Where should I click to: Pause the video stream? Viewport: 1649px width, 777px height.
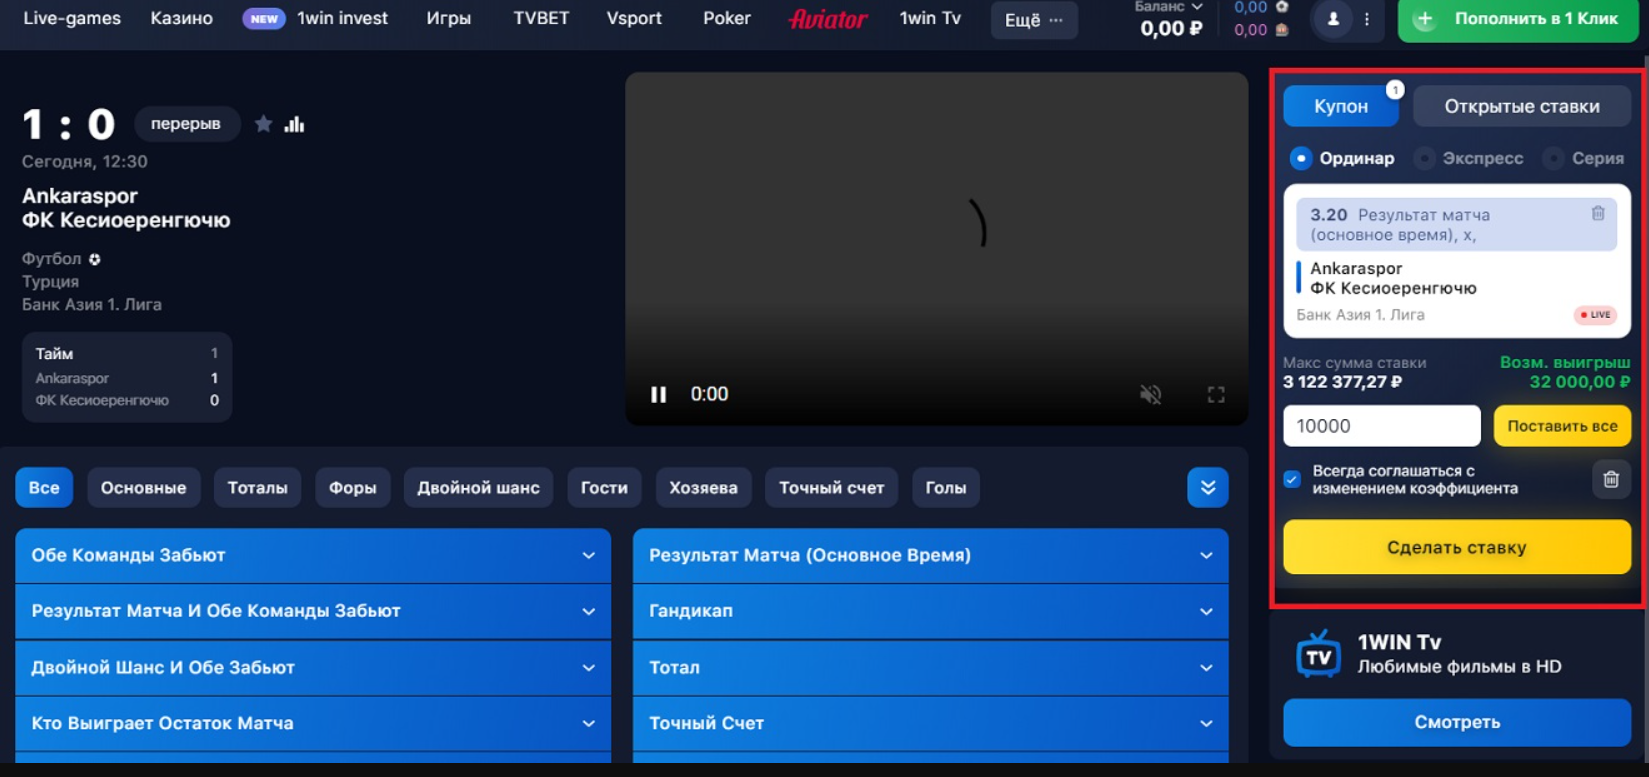[x=658, y=394]
